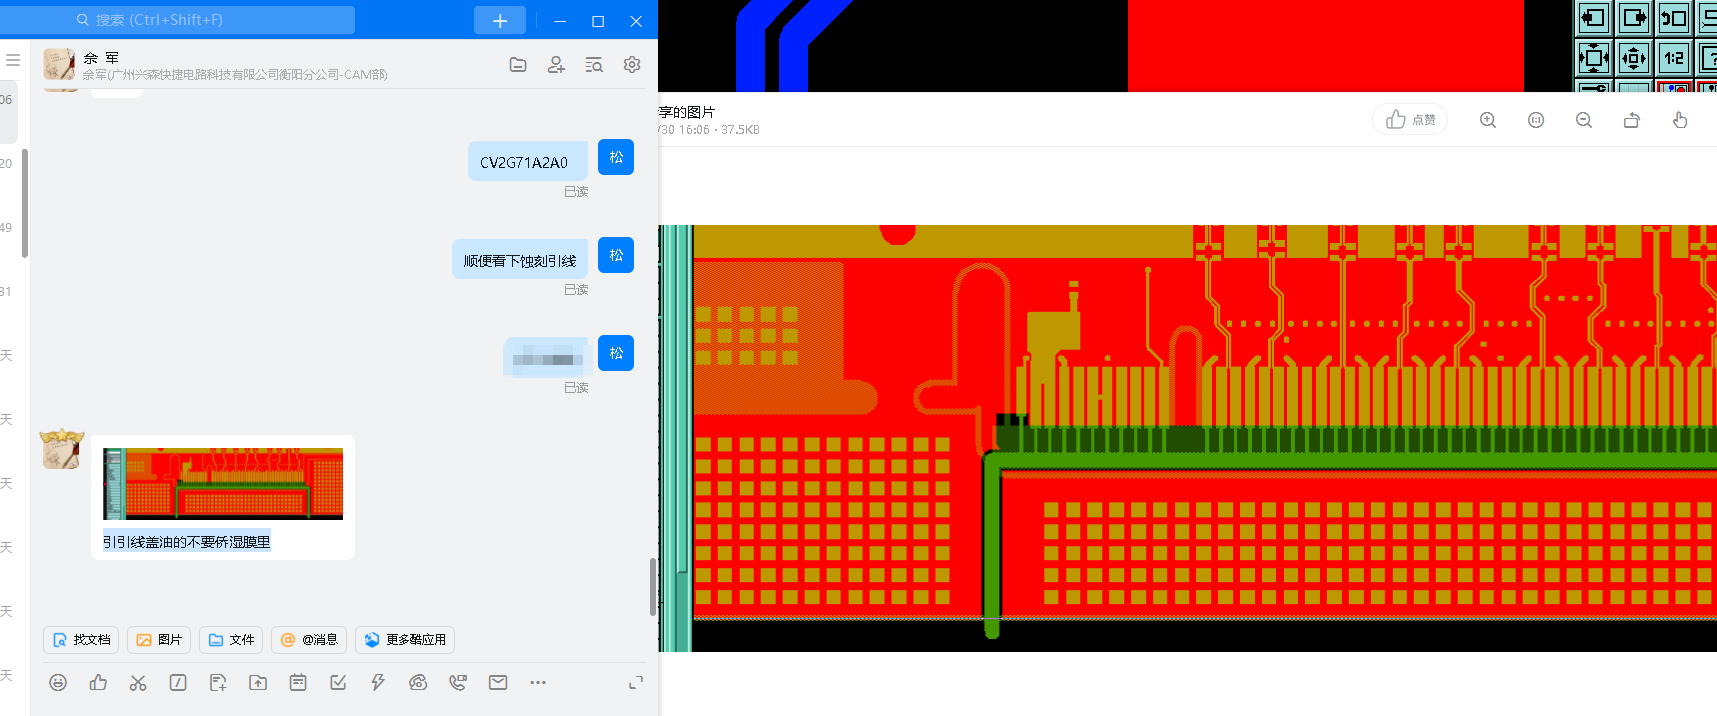Start the scissors screenshot tool

click(138, 682)
